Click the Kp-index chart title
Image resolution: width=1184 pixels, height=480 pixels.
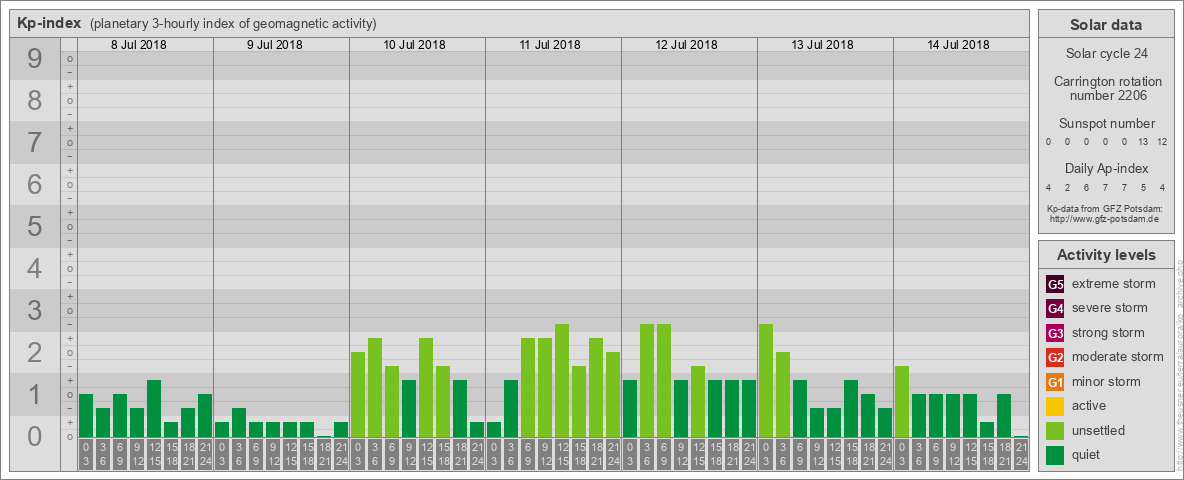[49, 23]
